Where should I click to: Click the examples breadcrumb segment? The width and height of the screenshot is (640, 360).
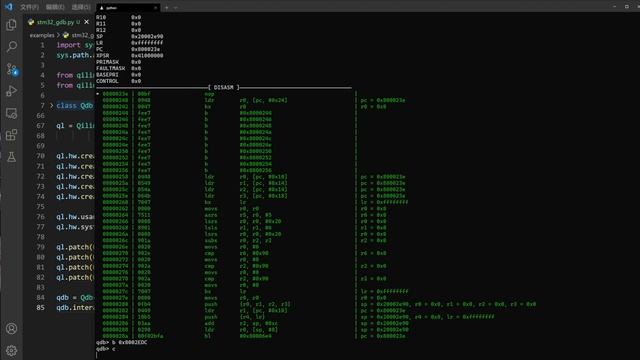(42, 36)
